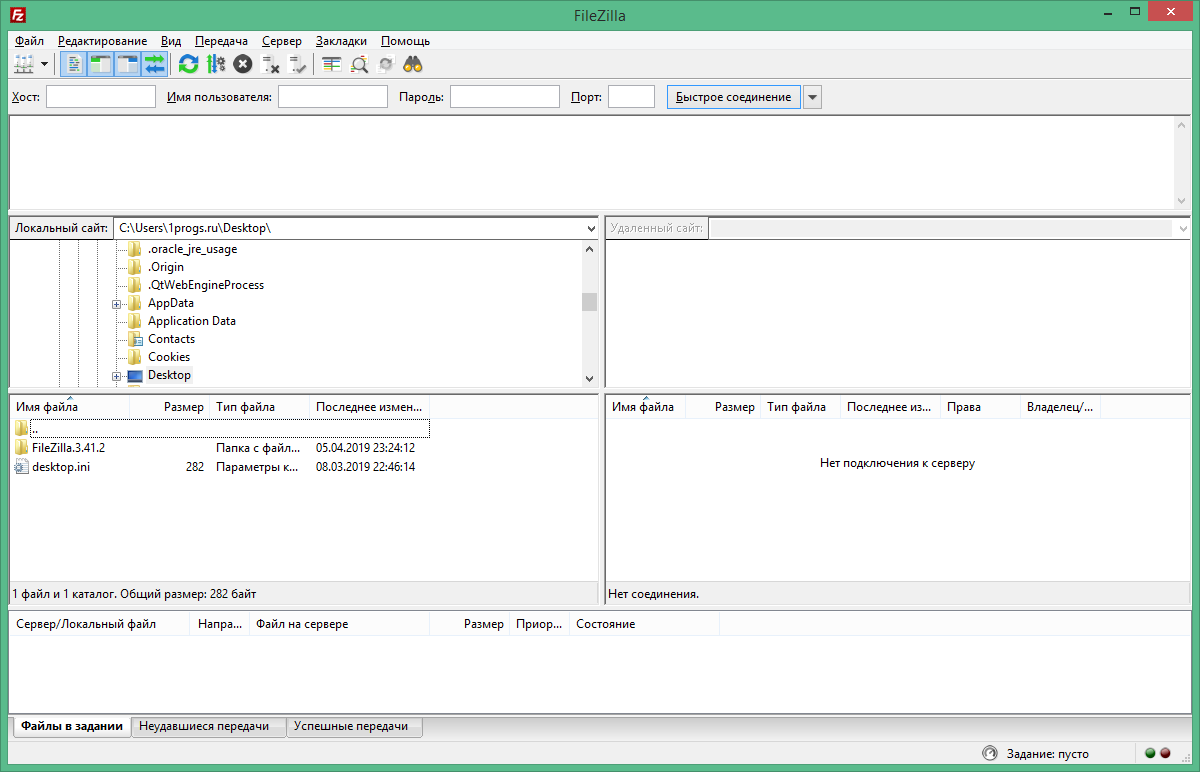Sort remote list by Права column
The height and width of the screenshot is (772, 1200).
(x=981, y=407)
